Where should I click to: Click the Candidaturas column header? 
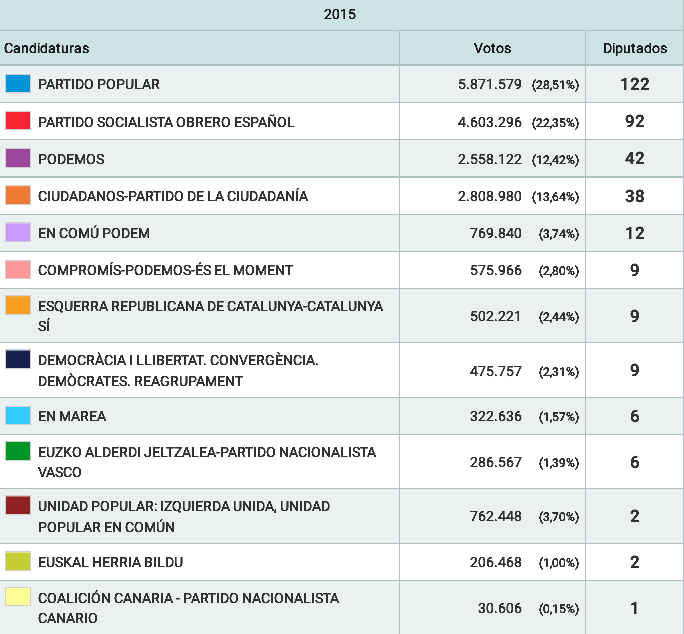[47, 48]
